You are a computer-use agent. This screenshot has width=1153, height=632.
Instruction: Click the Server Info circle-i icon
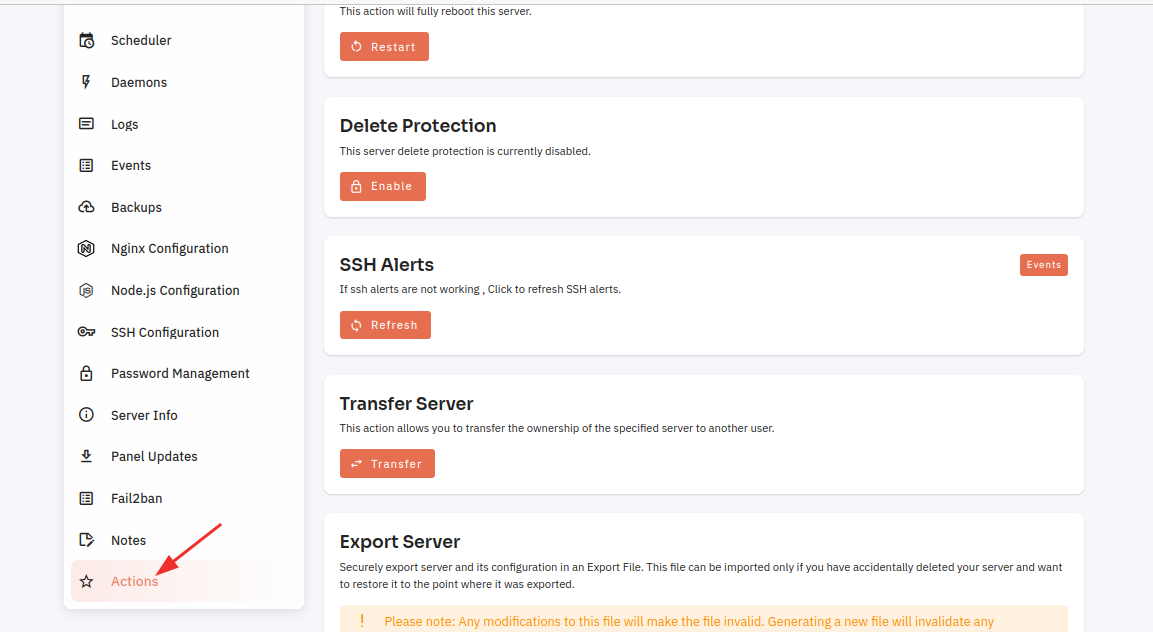coord(86,415)
